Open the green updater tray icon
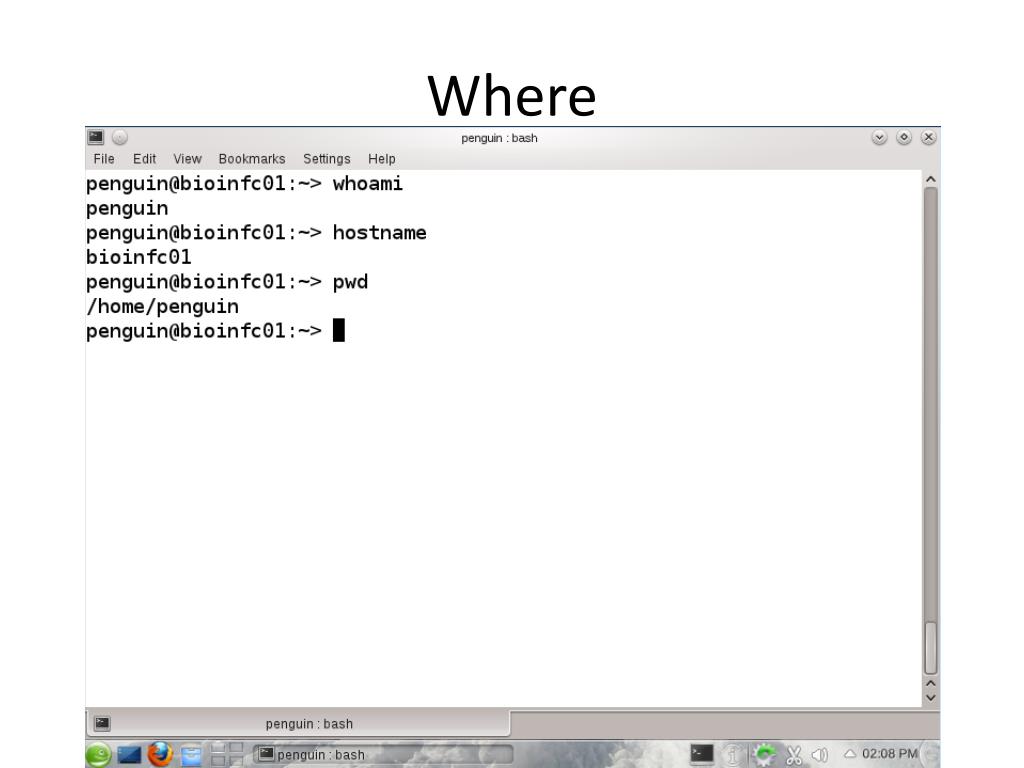 (764, 754)
